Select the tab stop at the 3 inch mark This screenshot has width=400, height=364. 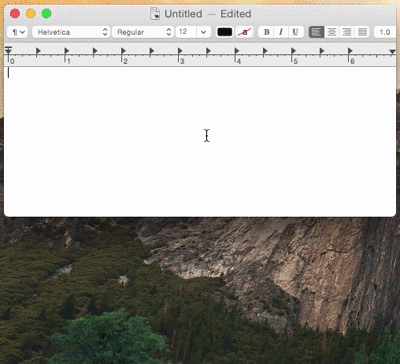tap(180, 51)
